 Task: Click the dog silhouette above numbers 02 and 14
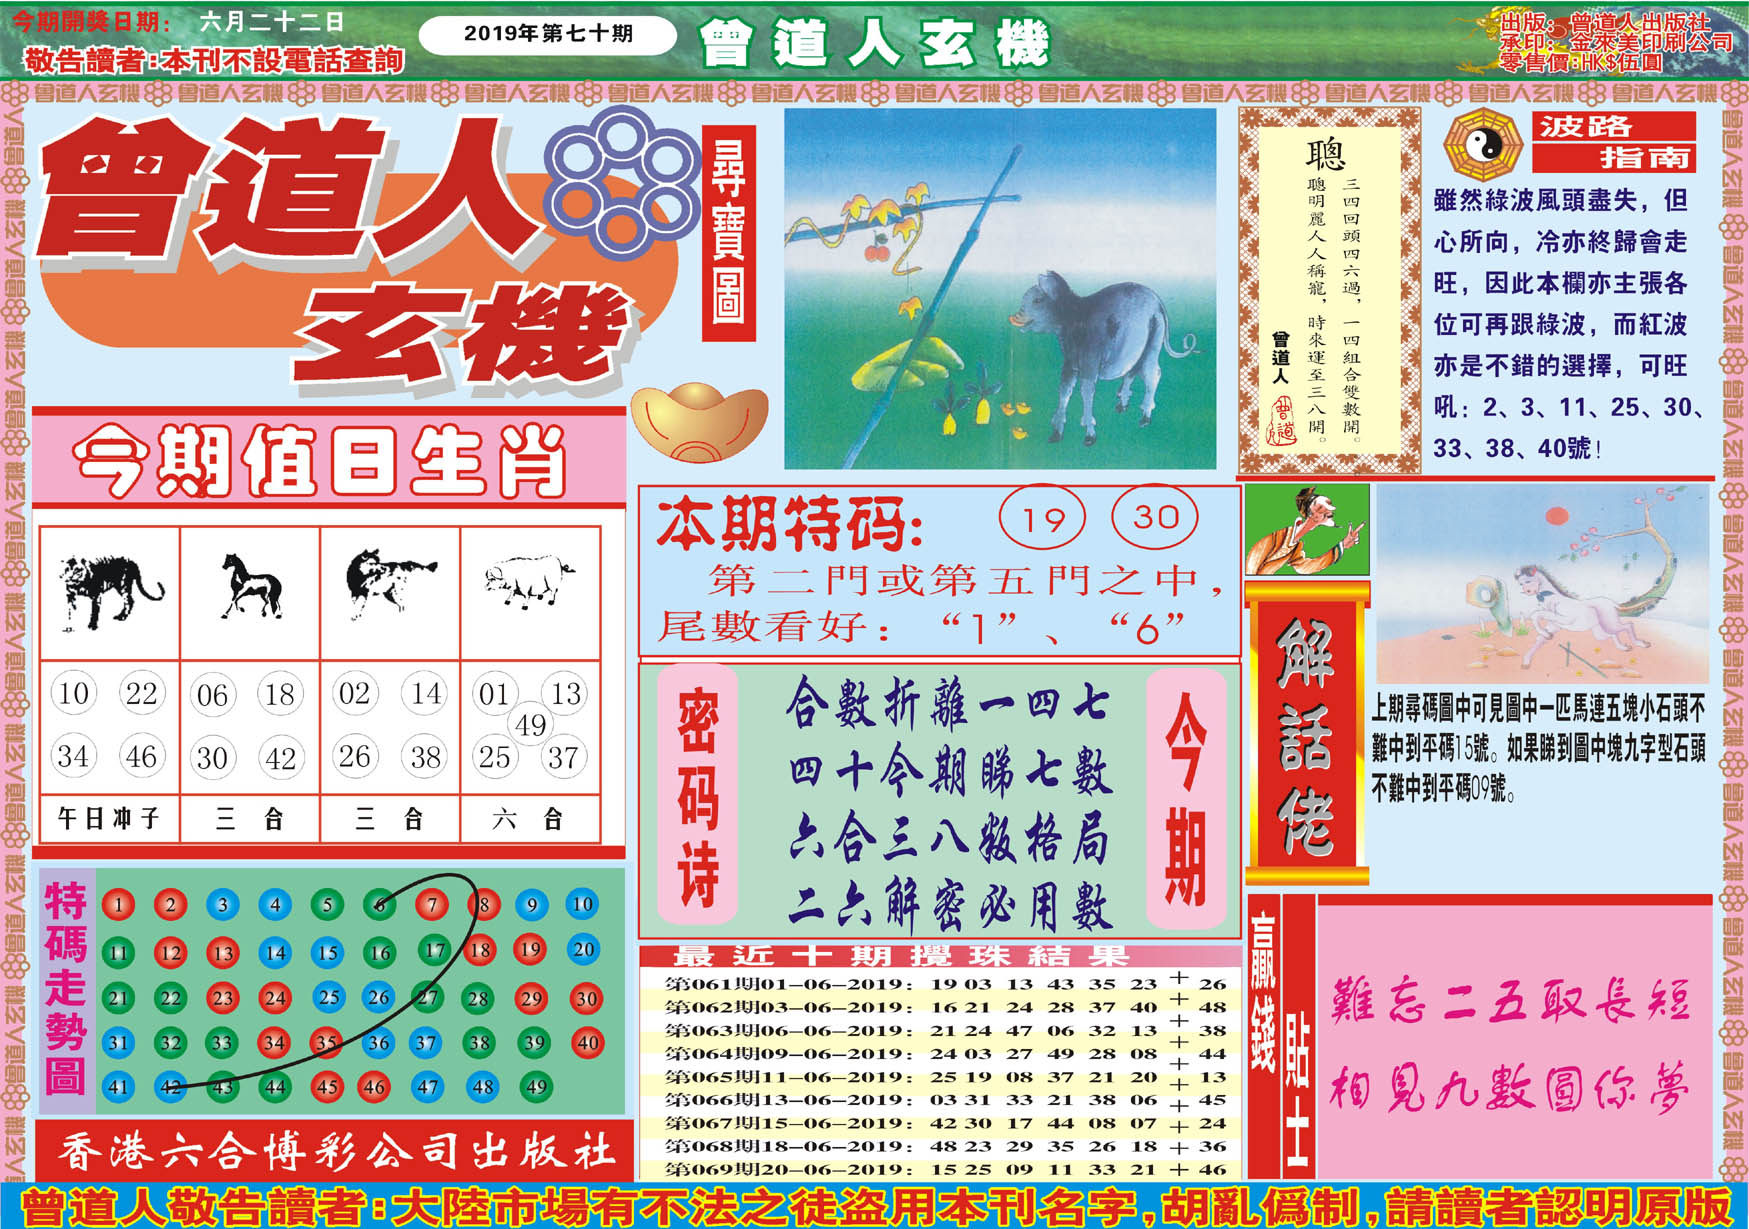tap(389, 584)
